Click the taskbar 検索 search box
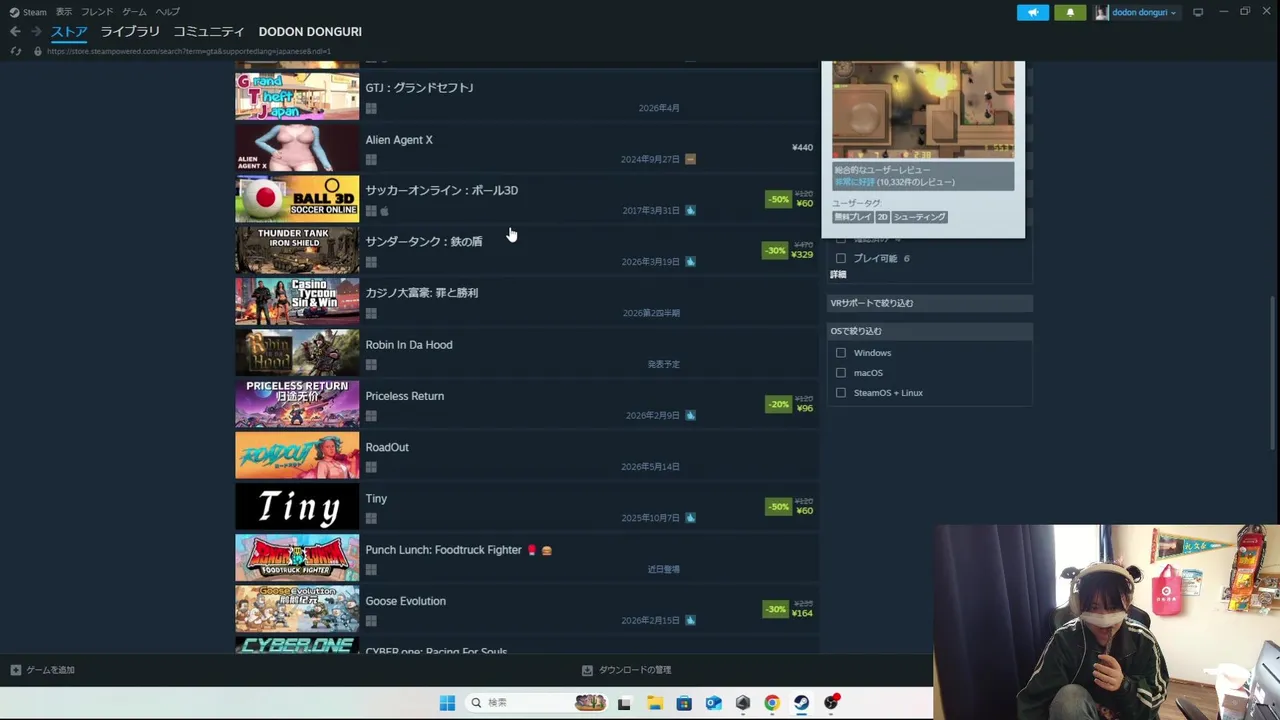The image size is (1280, 720). tap(534, 703)
